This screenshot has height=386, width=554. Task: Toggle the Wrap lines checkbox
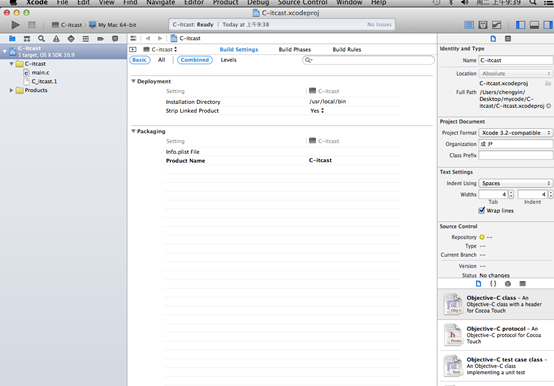[x=482, y=210]
